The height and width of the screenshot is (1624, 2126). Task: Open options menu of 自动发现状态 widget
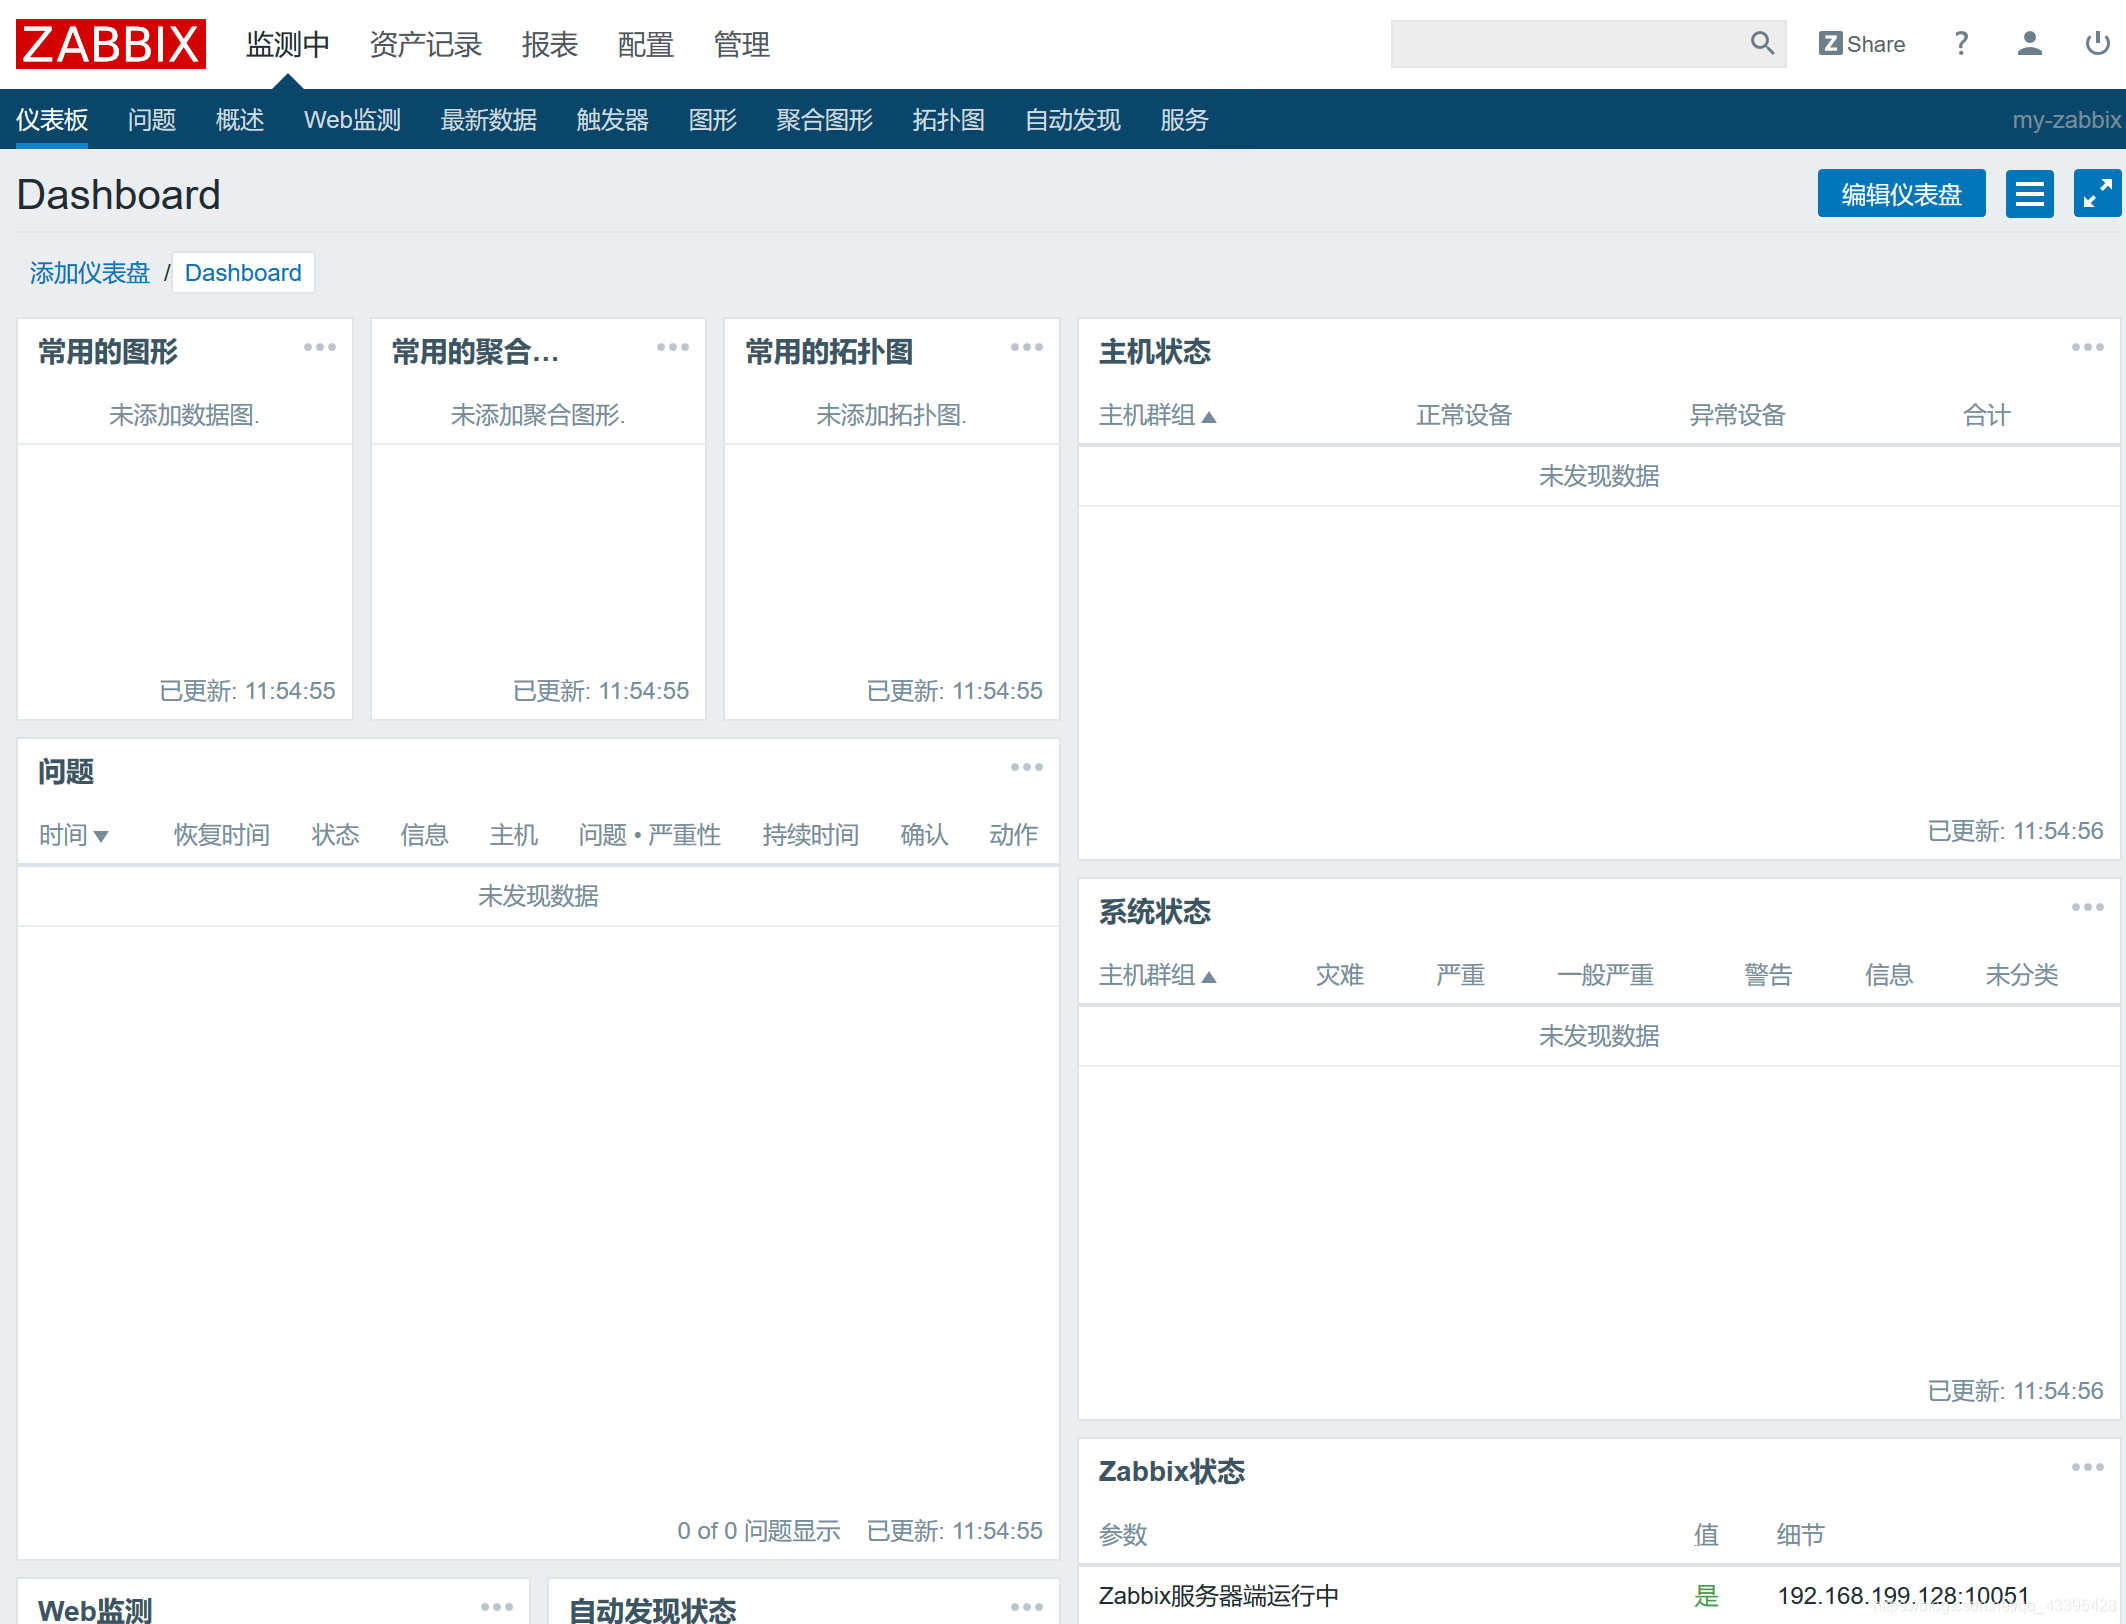(x=1027, y=1607)
